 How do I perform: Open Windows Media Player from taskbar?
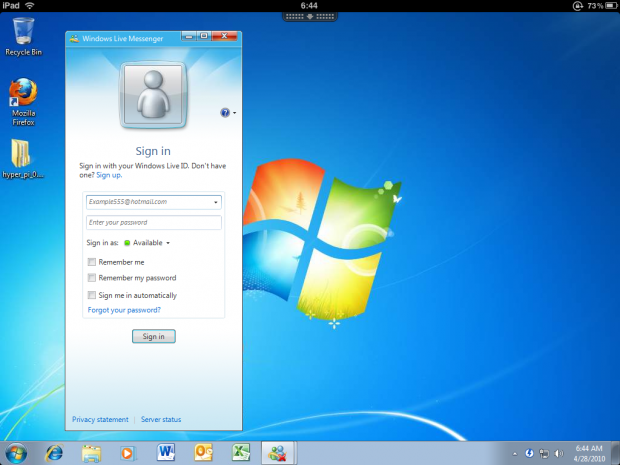point(127,453)
